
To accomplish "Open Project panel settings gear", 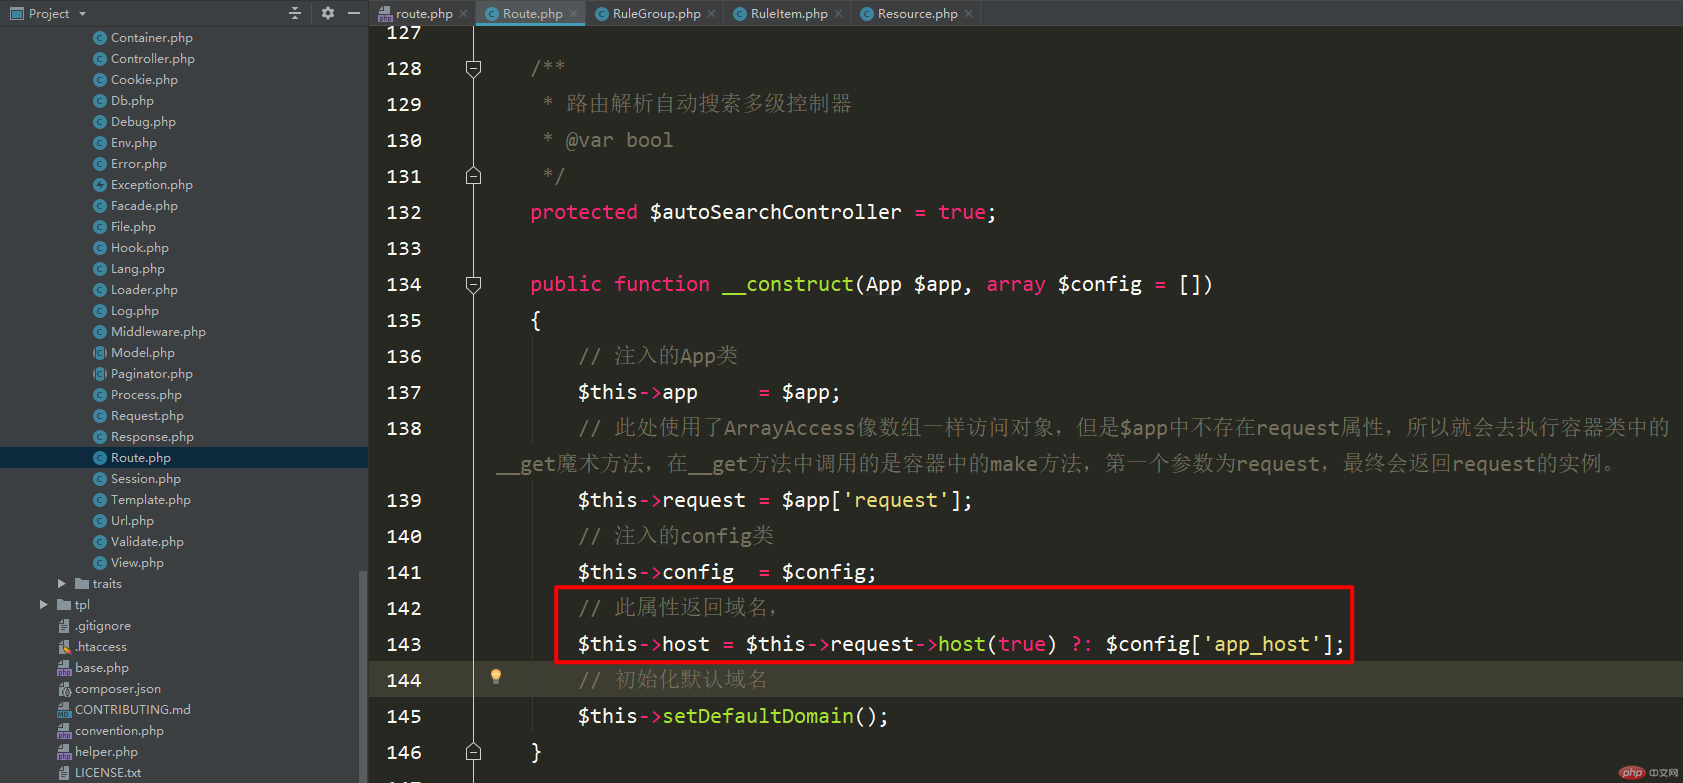I will (x=328, y=13).
